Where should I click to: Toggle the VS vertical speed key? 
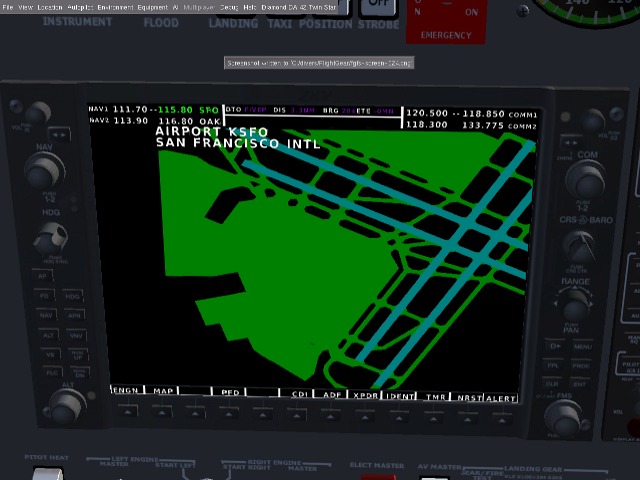pos(50,354)
